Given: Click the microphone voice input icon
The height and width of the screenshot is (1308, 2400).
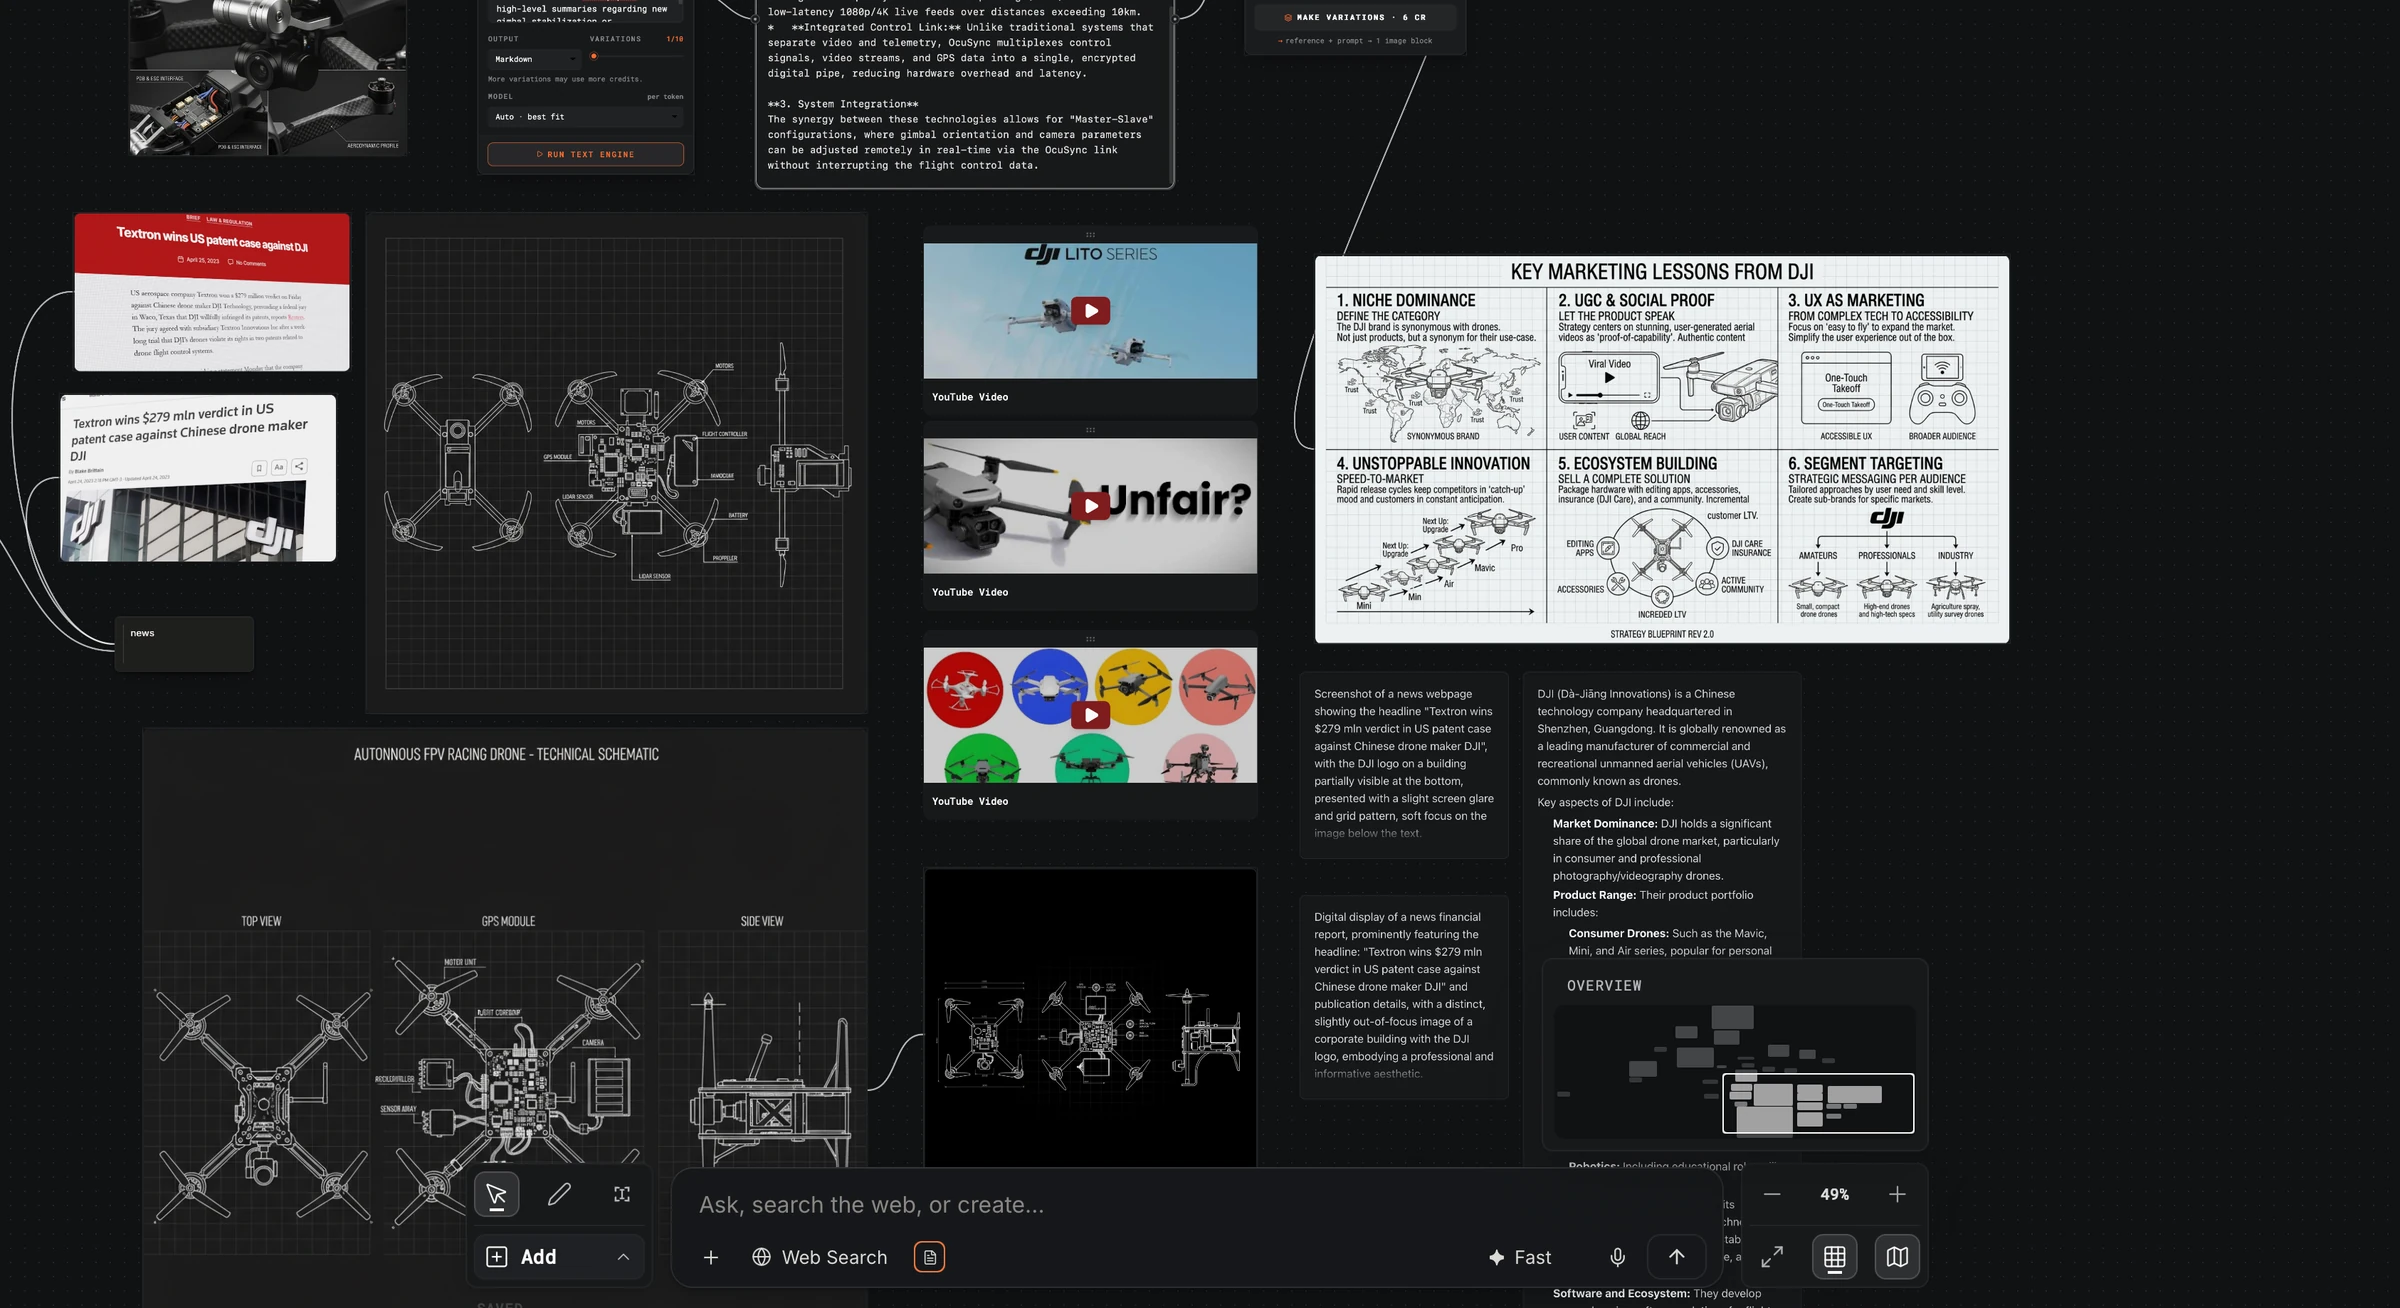Looking at the screenshot, I should coord(1617,1257).
